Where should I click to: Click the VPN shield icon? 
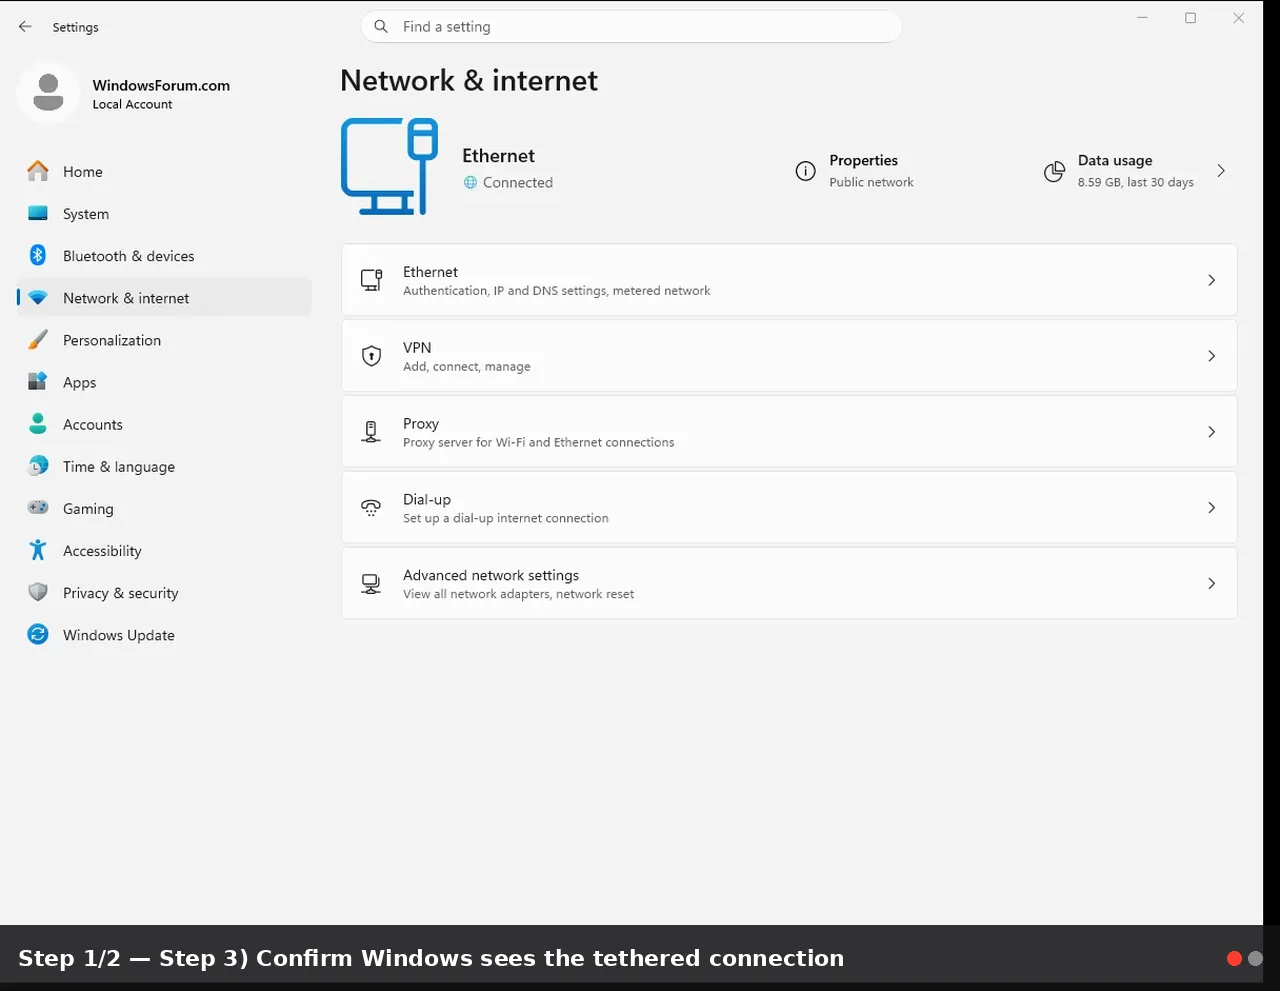[x=371, y=356]
